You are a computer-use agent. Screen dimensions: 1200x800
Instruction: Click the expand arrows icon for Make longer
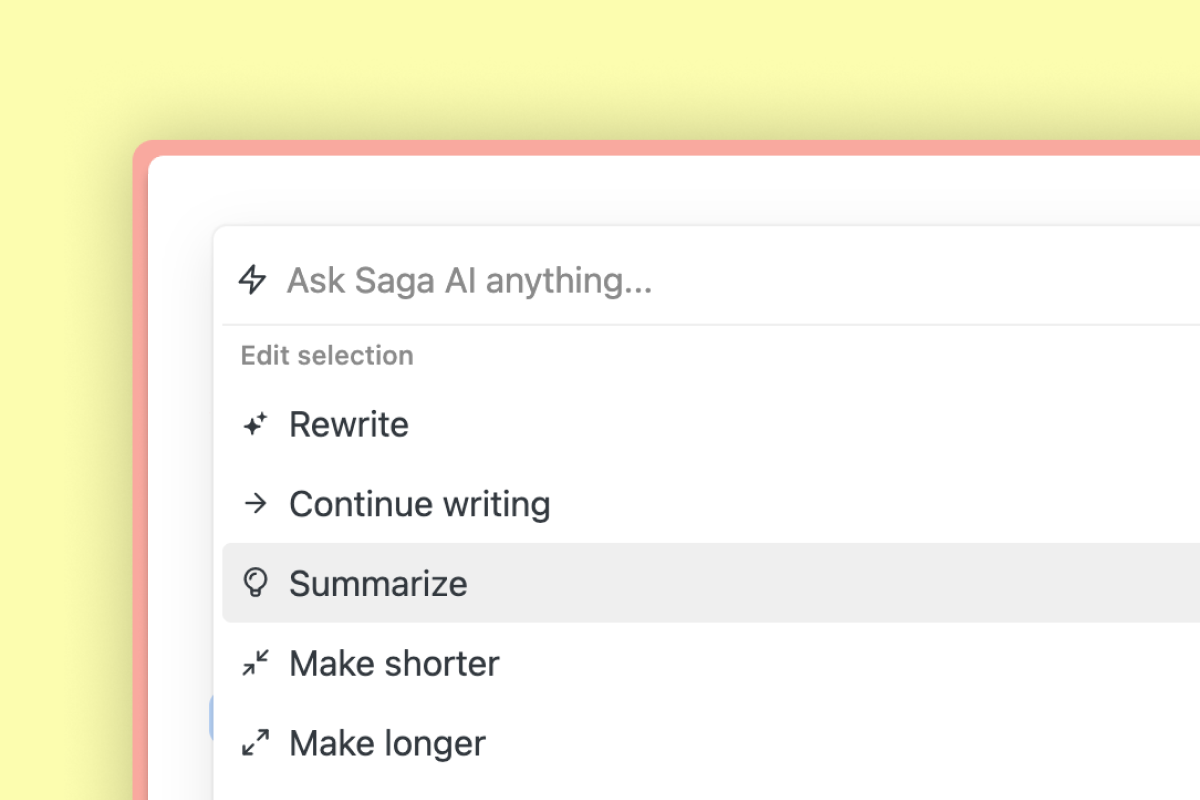(x=255, y=742)
